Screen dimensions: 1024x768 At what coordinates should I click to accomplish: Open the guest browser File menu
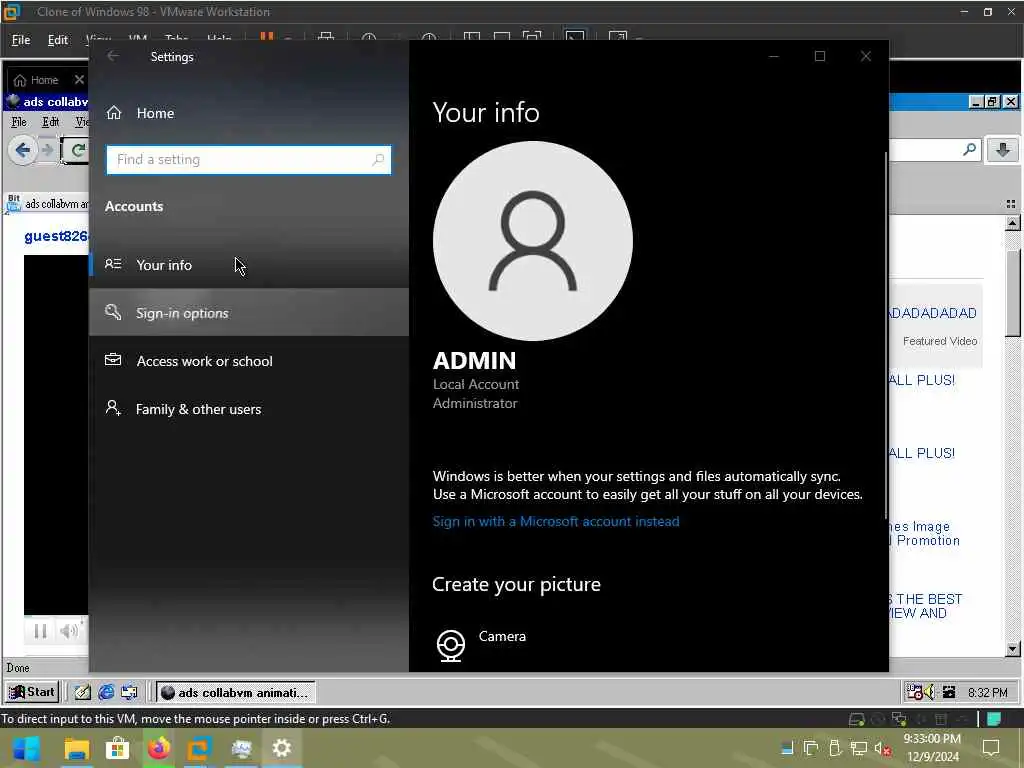pyautogui.click(x=19, y=121)
